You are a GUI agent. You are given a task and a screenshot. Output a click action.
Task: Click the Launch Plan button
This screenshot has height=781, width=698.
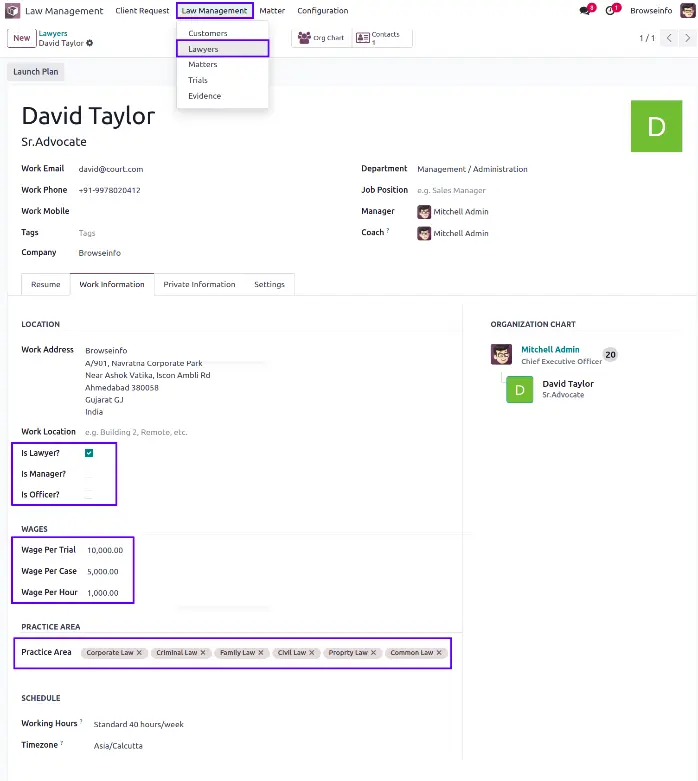[x=36, y=72]
